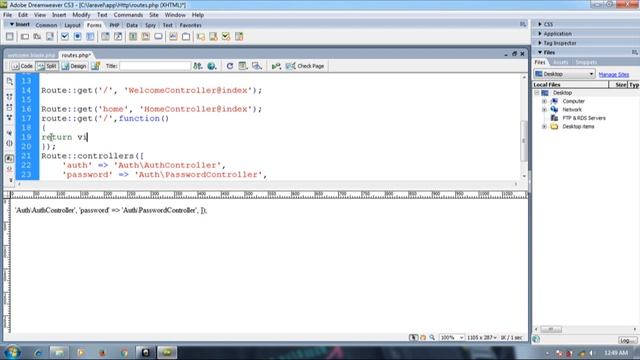640x360 pixels.
Task: Toggle Highlight Invalid Code icon
Action: (9, 169)
